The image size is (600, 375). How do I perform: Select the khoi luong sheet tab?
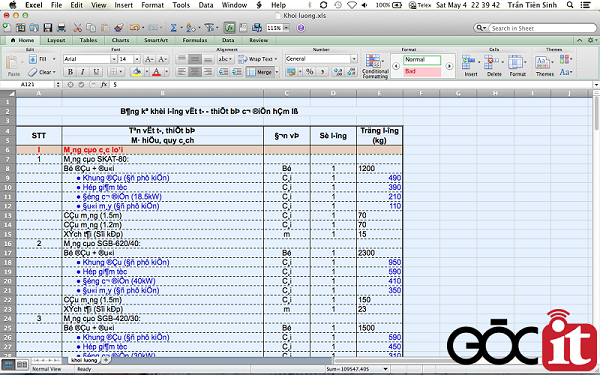[x=84, y=360]
